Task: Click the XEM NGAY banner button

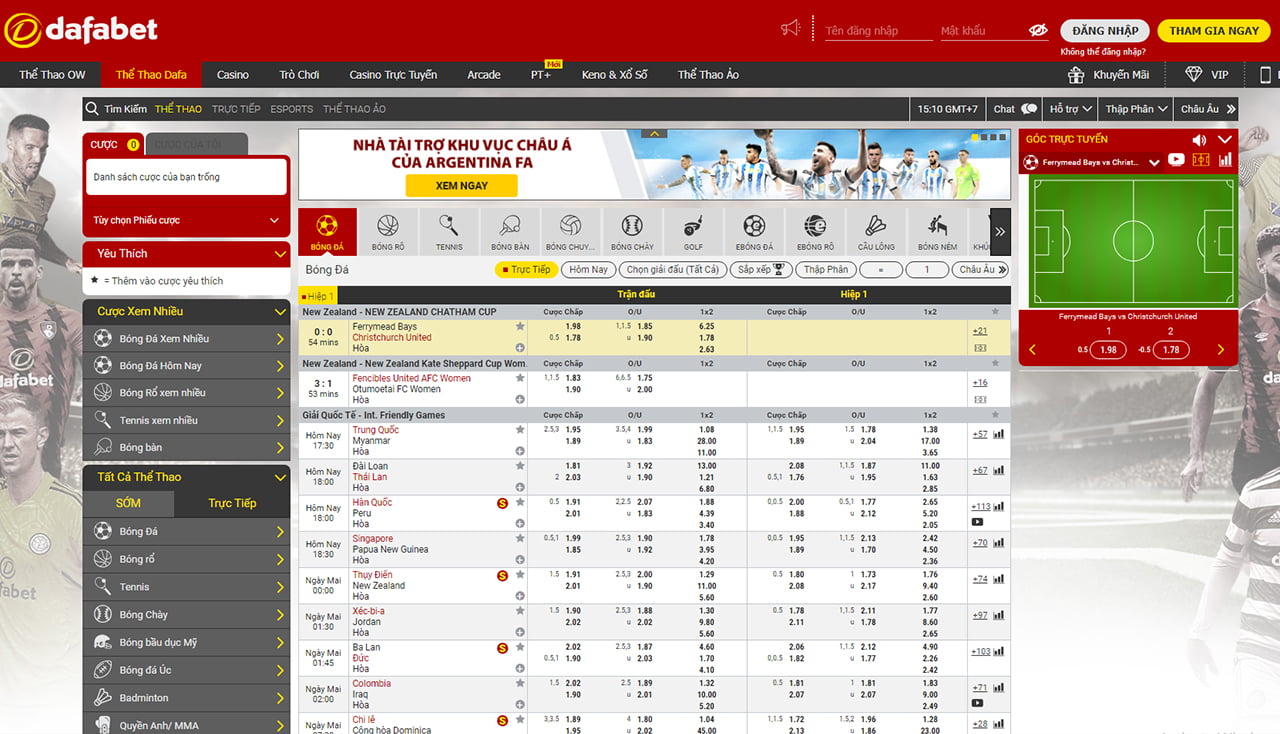Action: point(461,185)
